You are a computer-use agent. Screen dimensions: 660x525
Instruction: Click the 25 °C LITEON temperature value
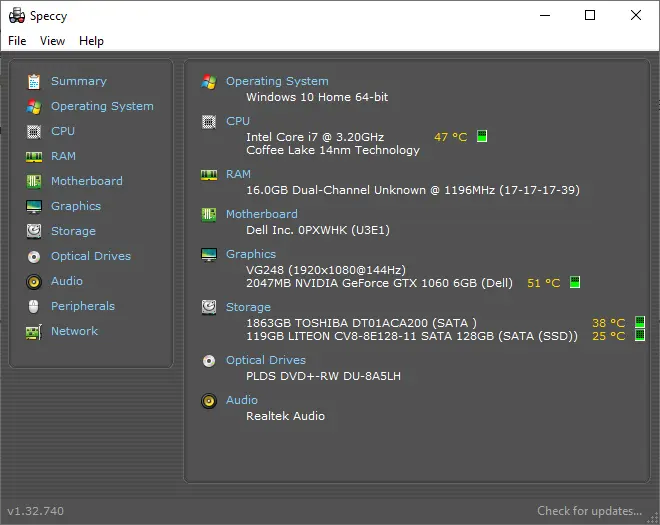point(609,336)
